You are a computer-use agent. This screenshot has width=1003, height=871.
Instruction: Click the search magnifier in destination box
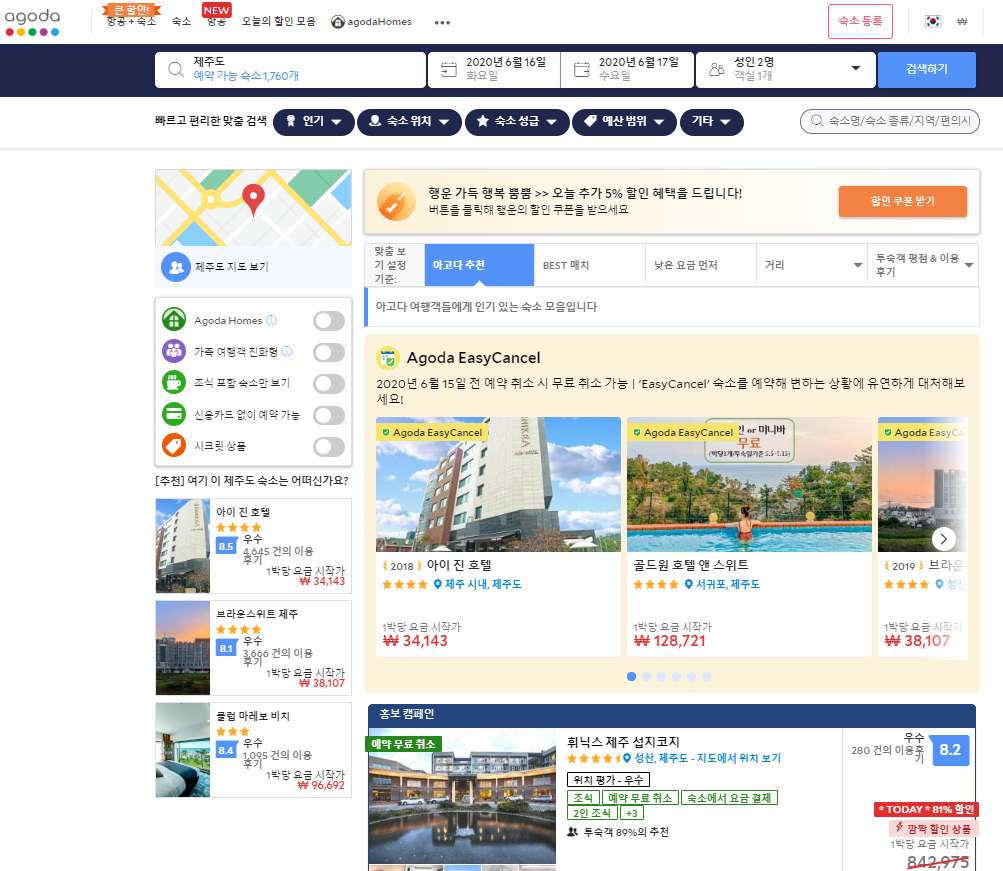[175, 69]
